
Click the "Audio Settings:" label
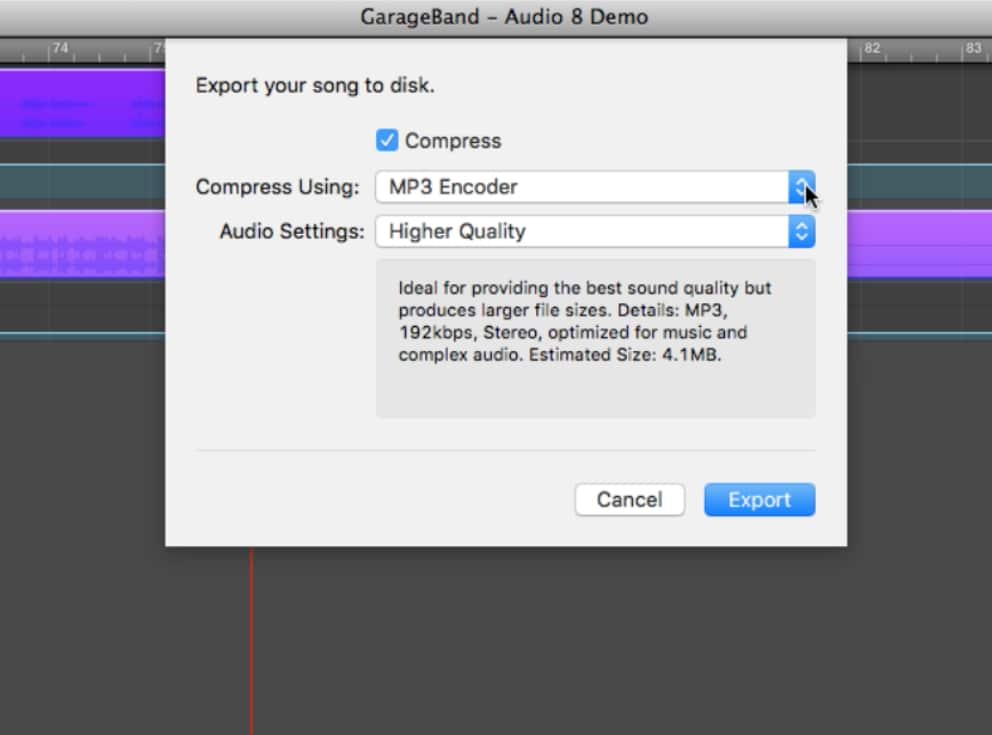coord(292,232)
